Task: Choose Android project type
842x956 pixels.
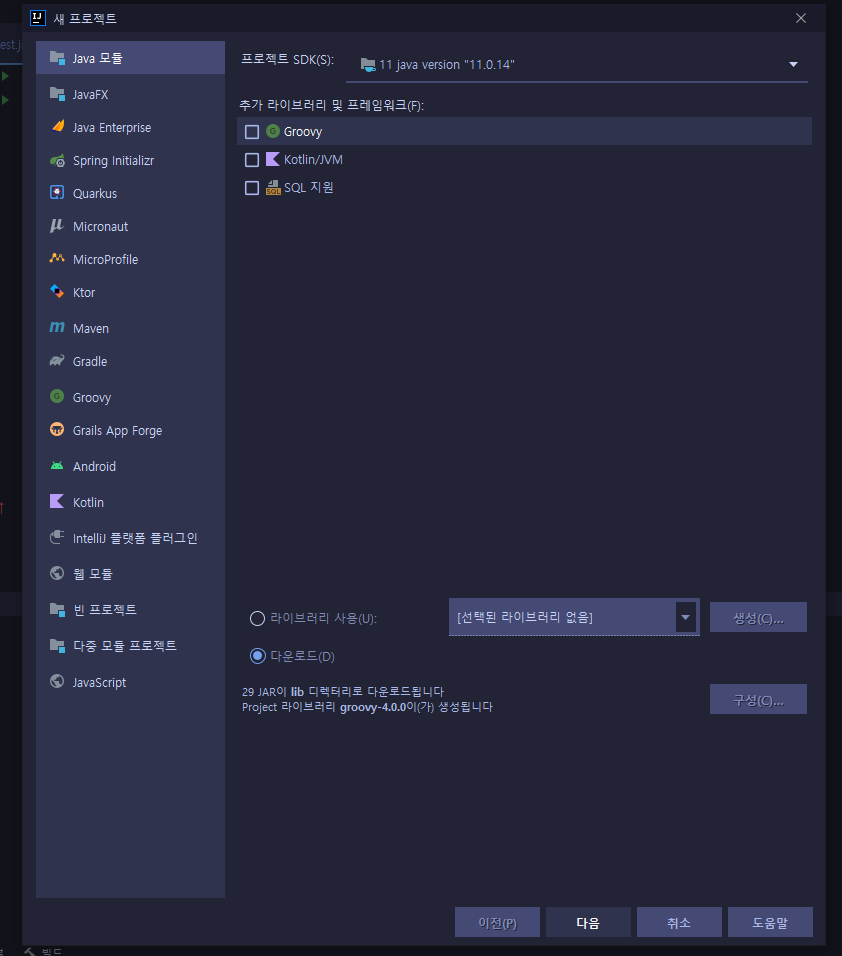Action: pyautogui.click(x=130, y=466)
